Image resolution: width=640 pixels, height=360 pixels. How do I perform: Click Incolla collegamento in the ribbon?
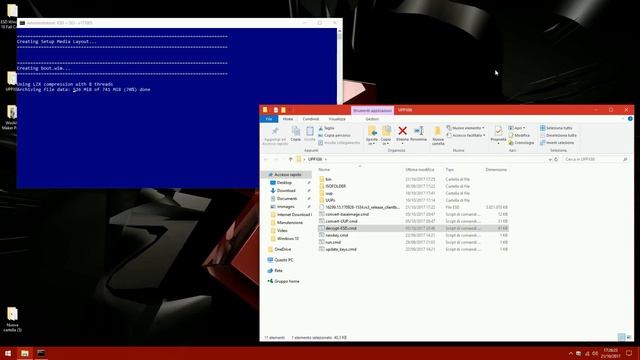point(339,143)
